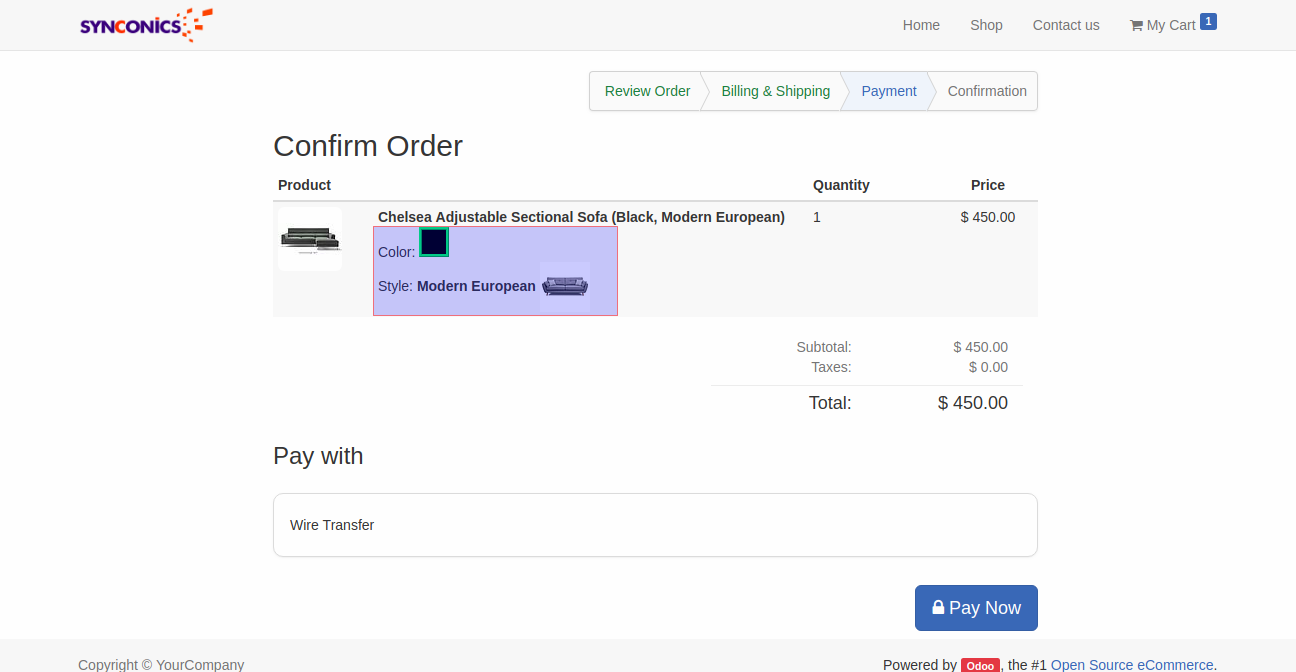Click the Synconics logo

click(146, 25)
